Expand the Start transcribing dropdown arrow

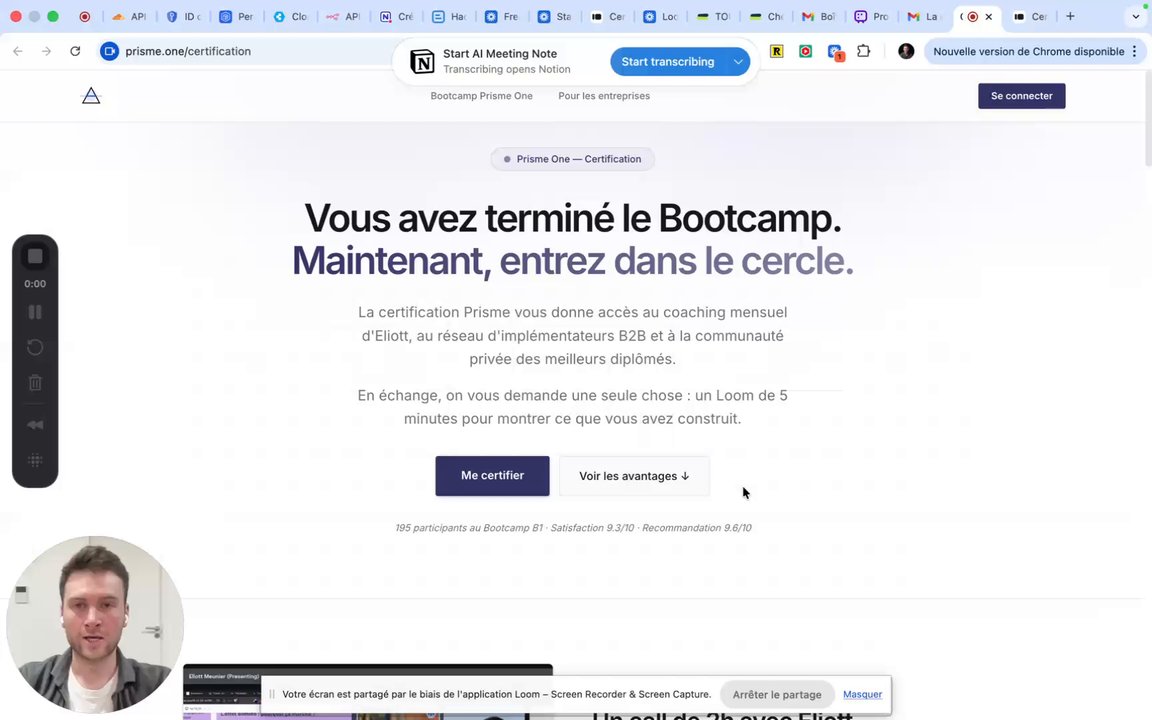pos(738,62)
